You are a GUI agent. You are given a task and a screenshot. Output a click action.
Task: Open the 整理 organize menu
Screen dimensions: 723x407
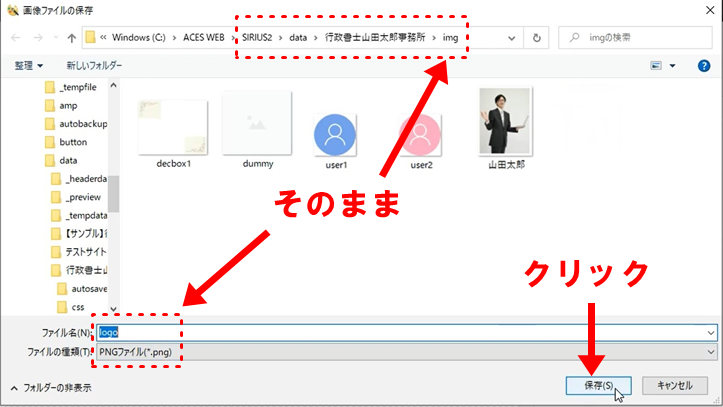point(29,66)
